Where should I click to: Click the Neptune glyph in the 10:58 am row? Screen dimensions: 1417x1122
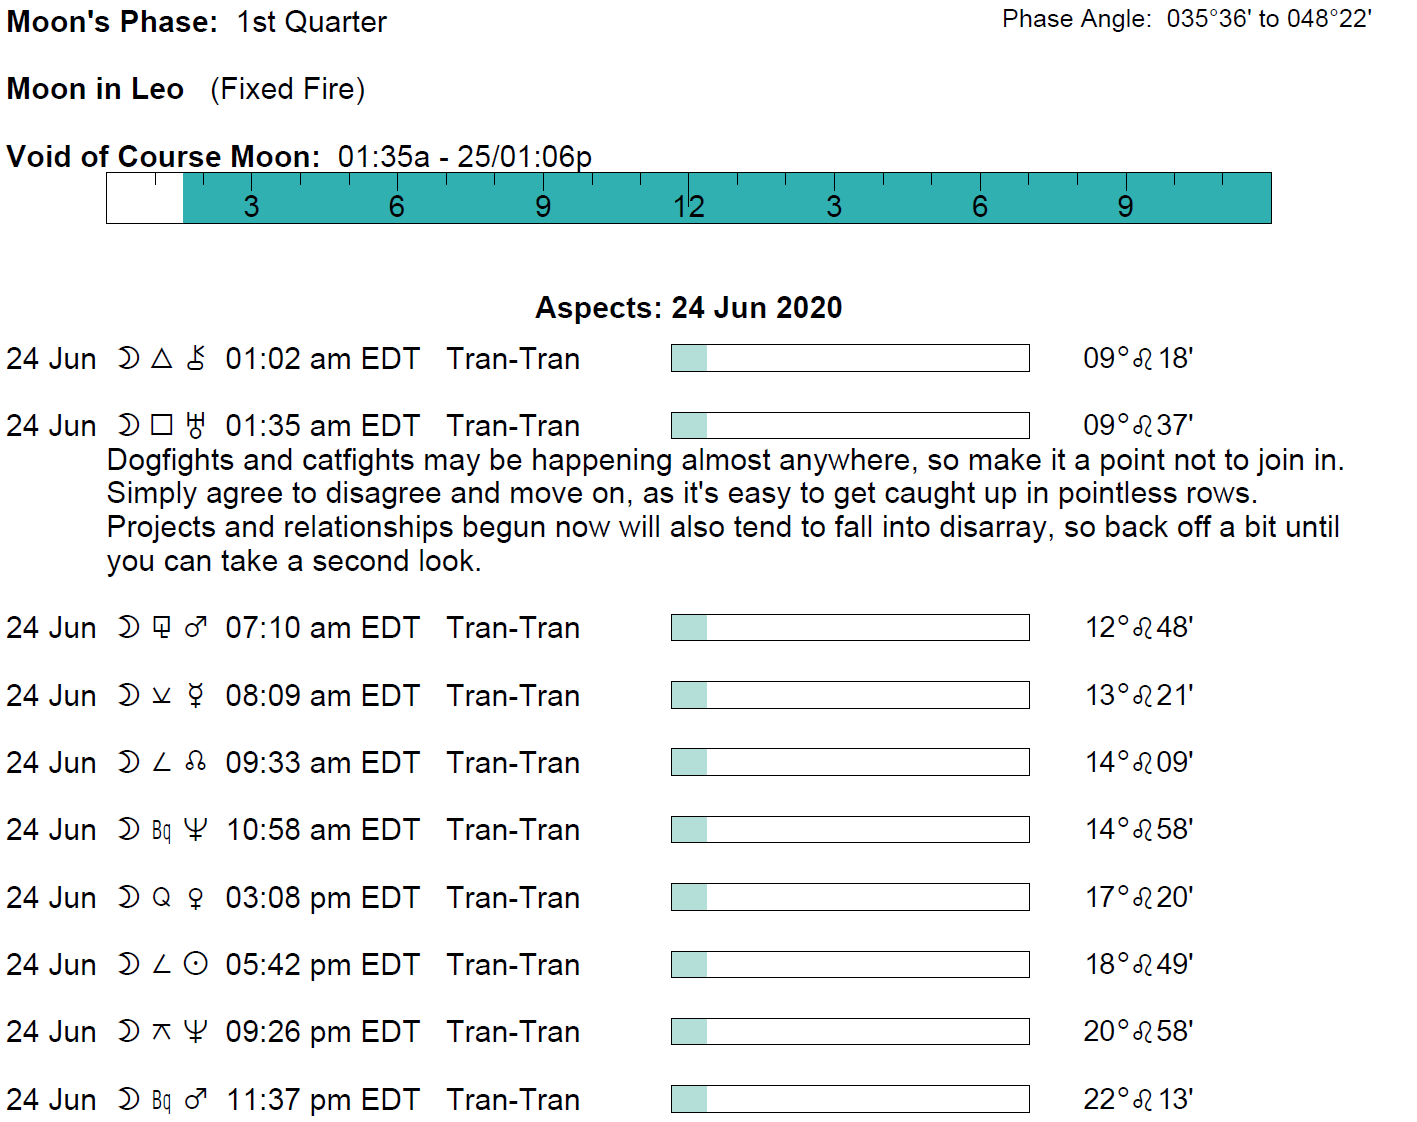click(196, 830)
